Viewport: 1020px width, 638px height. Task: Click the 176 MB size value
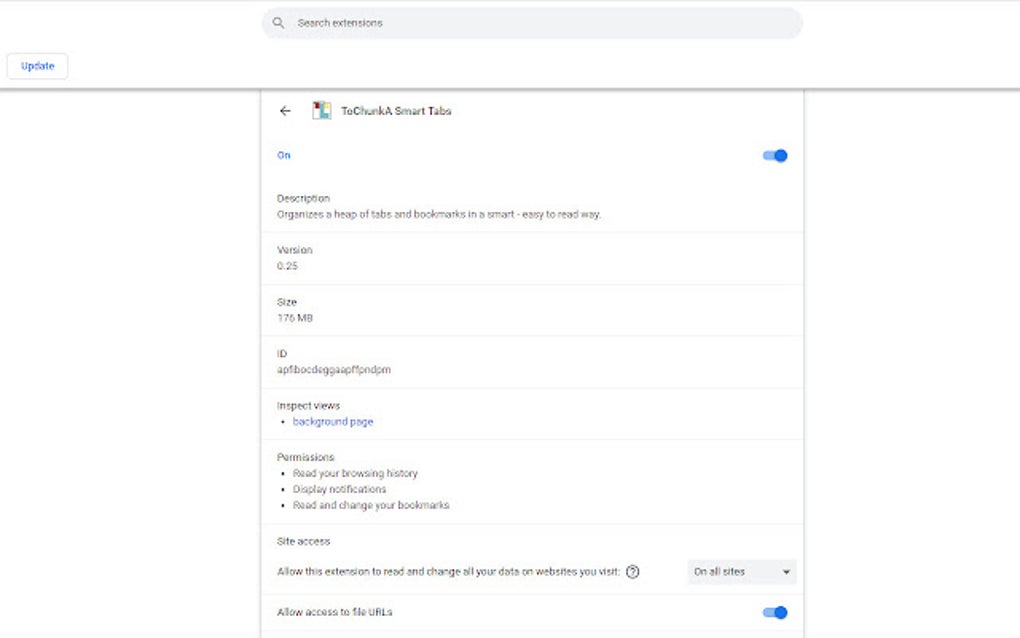pyautogui.click(x=295, y=318)
